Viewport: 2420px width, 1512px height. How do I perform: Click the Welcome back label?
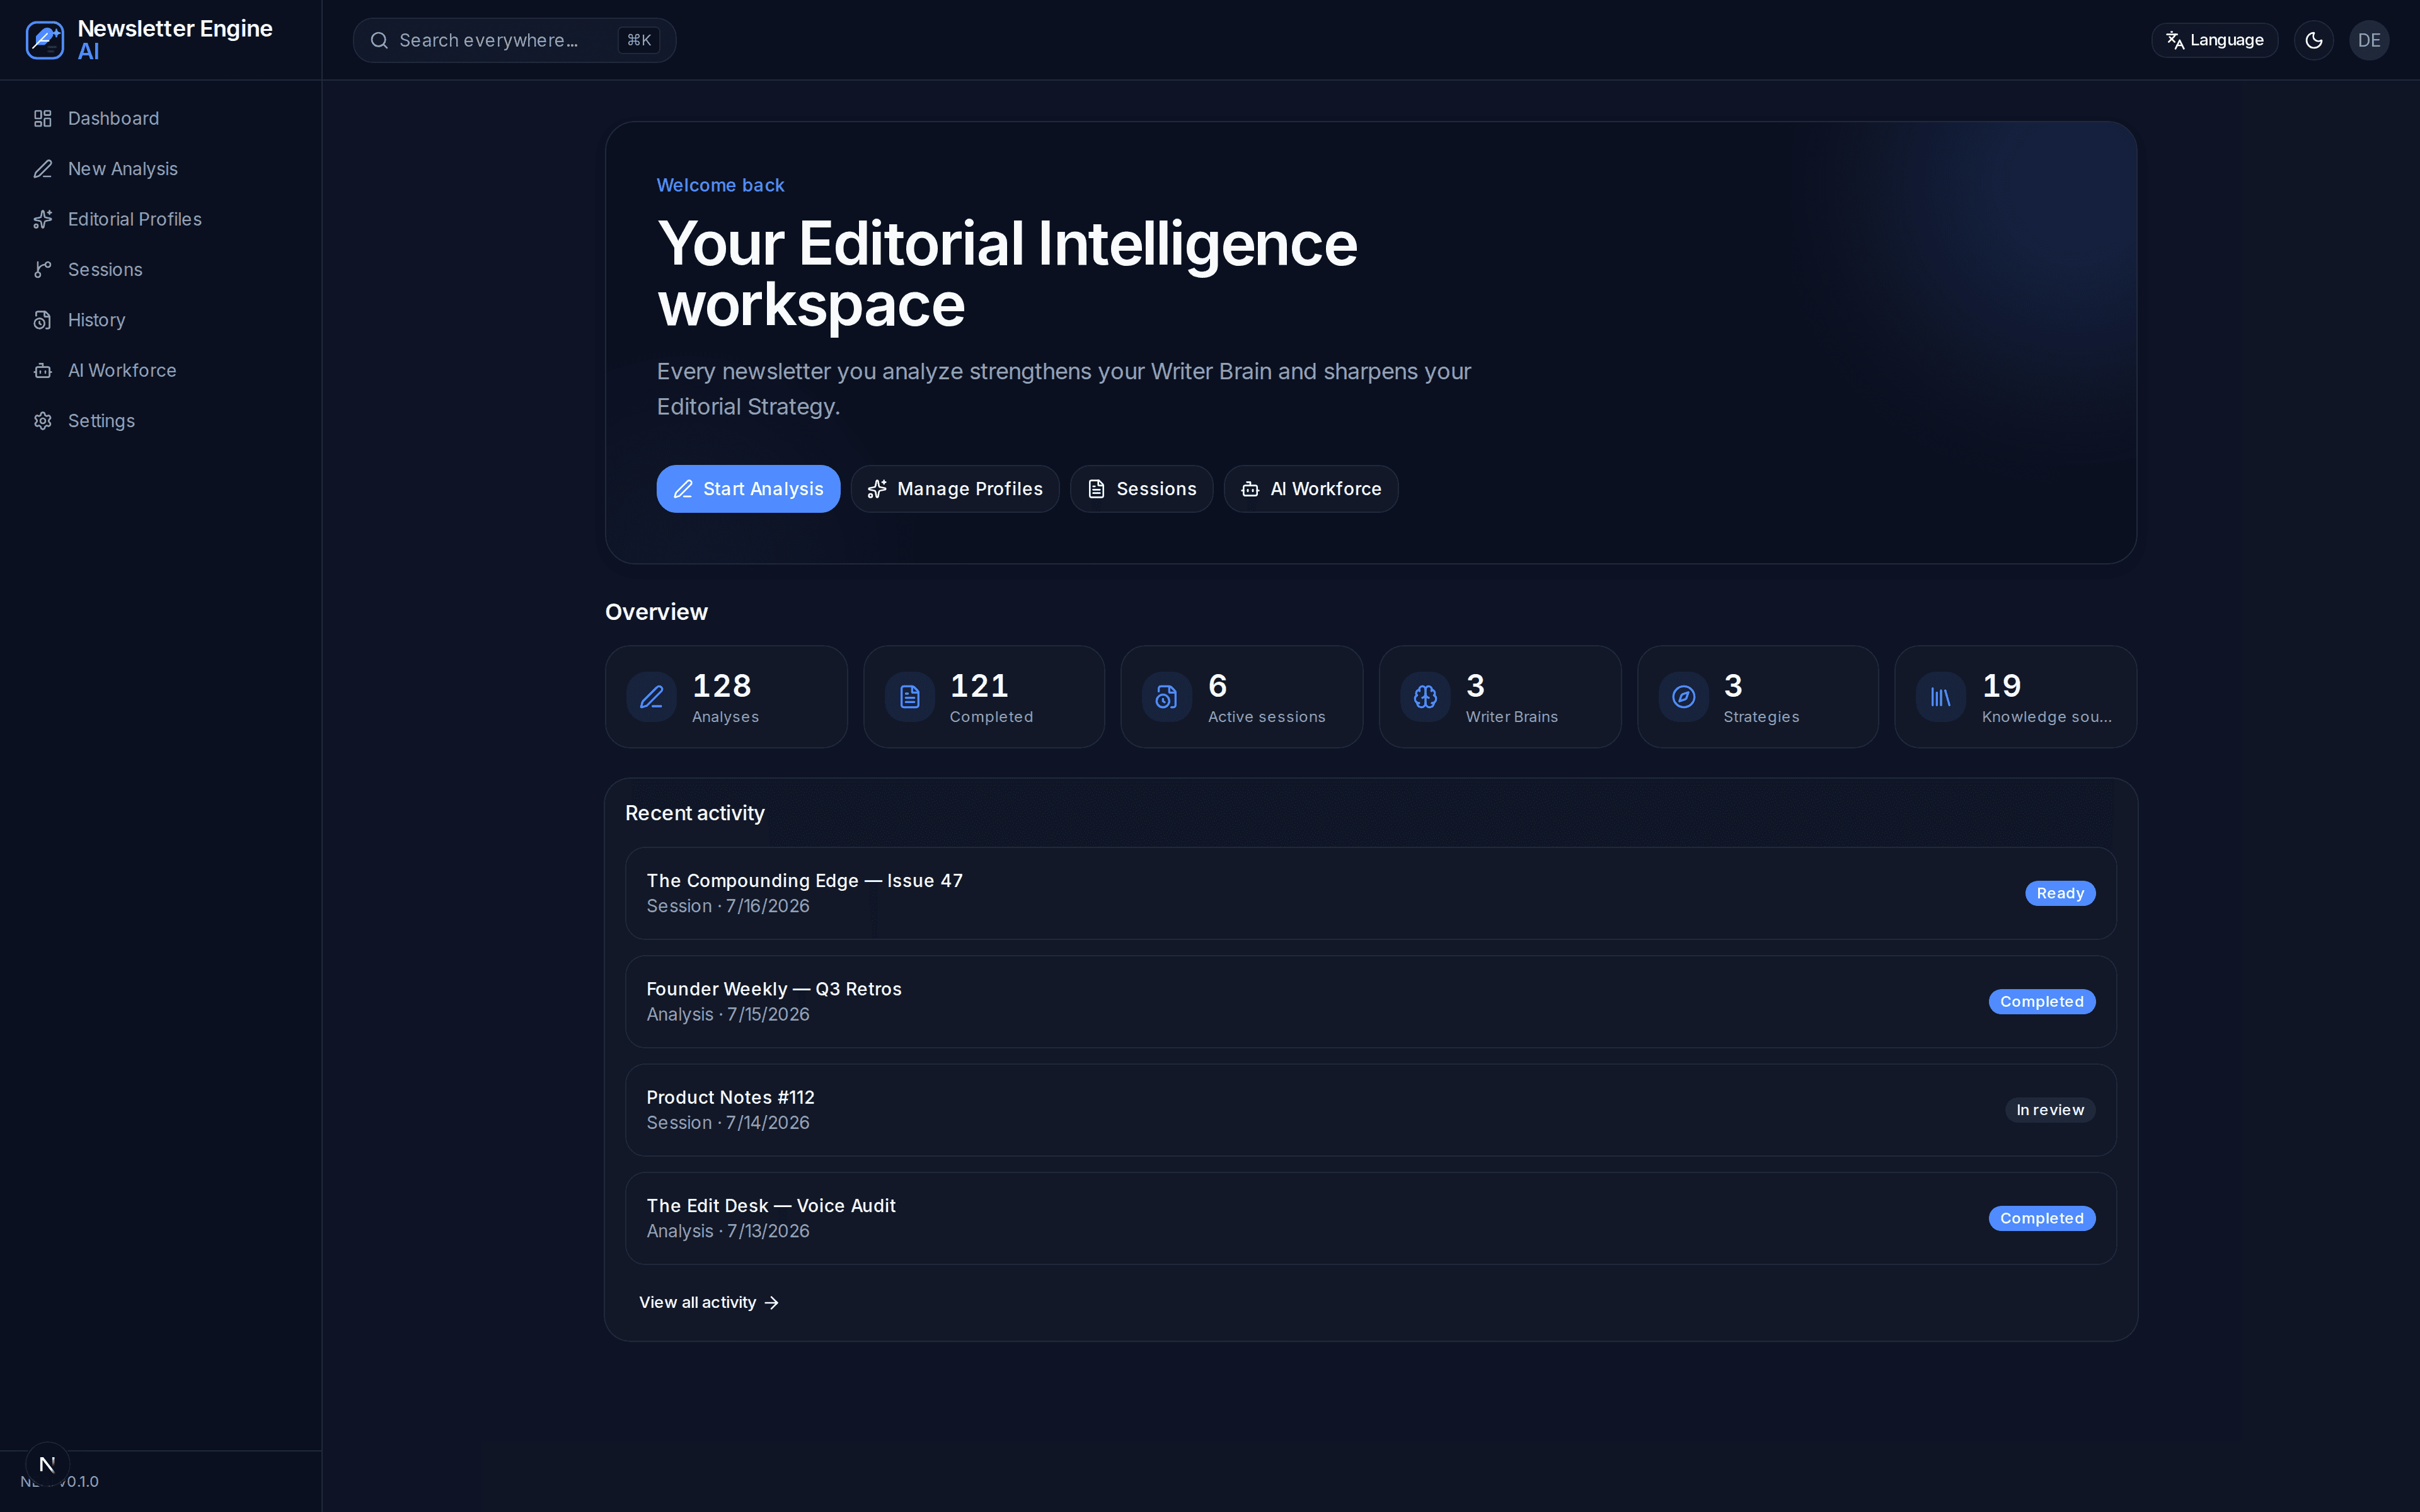pyautogui.click(x=720, y=185)
